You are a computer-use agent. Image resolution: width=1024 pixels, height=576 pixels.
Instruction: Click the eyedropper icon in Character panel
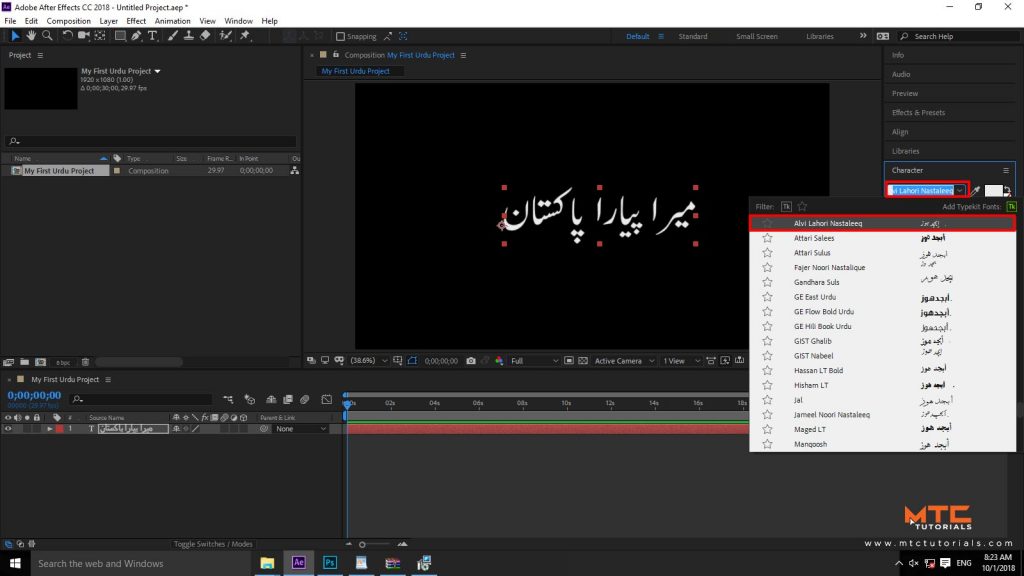(975, 191)
